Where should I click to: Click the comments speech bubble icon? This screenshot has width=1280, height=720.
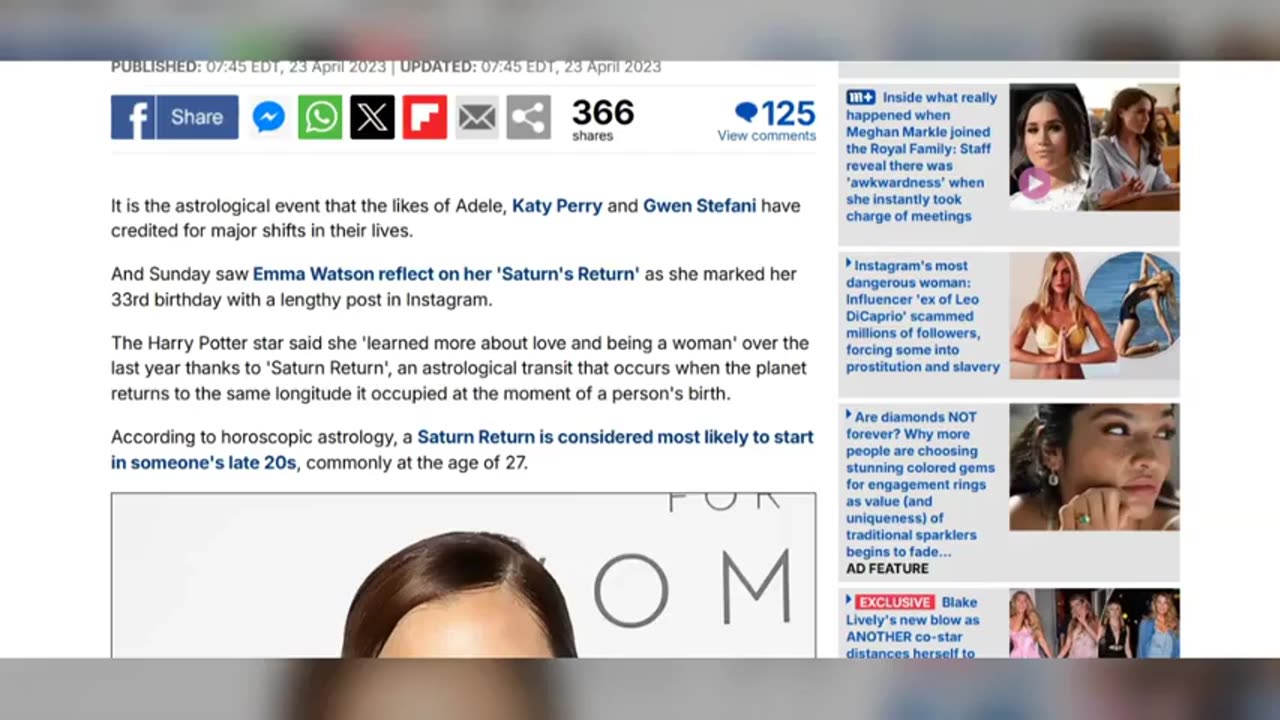click(746, 112)
